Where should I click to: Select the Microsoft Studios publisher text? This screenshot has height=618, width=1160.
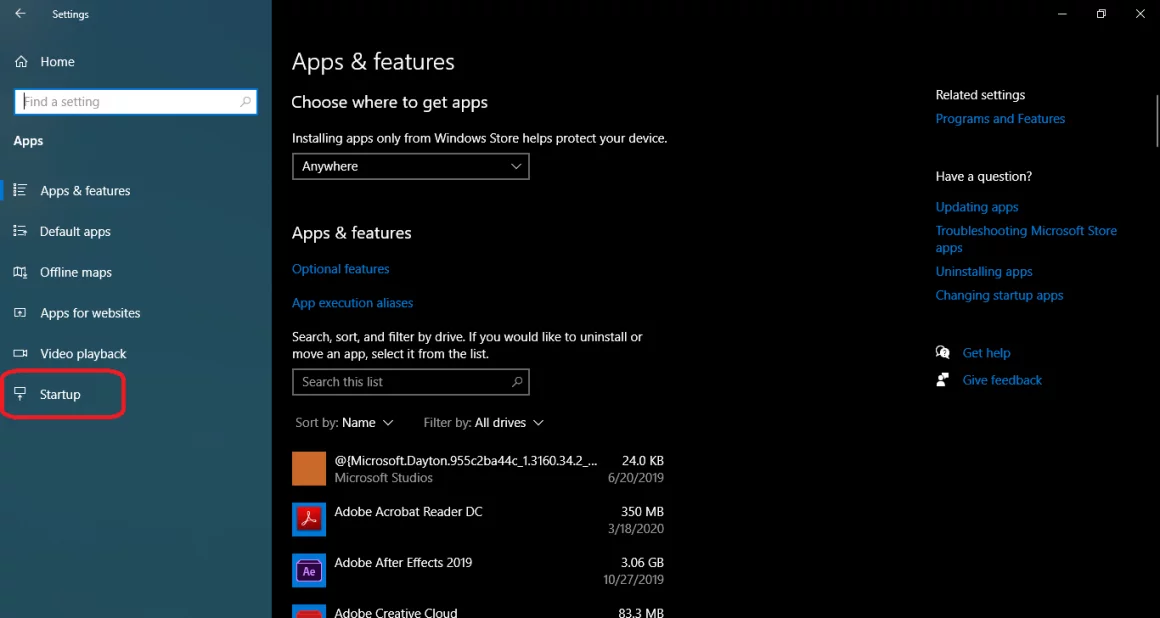pyautogui.click(x=383, y=478)
